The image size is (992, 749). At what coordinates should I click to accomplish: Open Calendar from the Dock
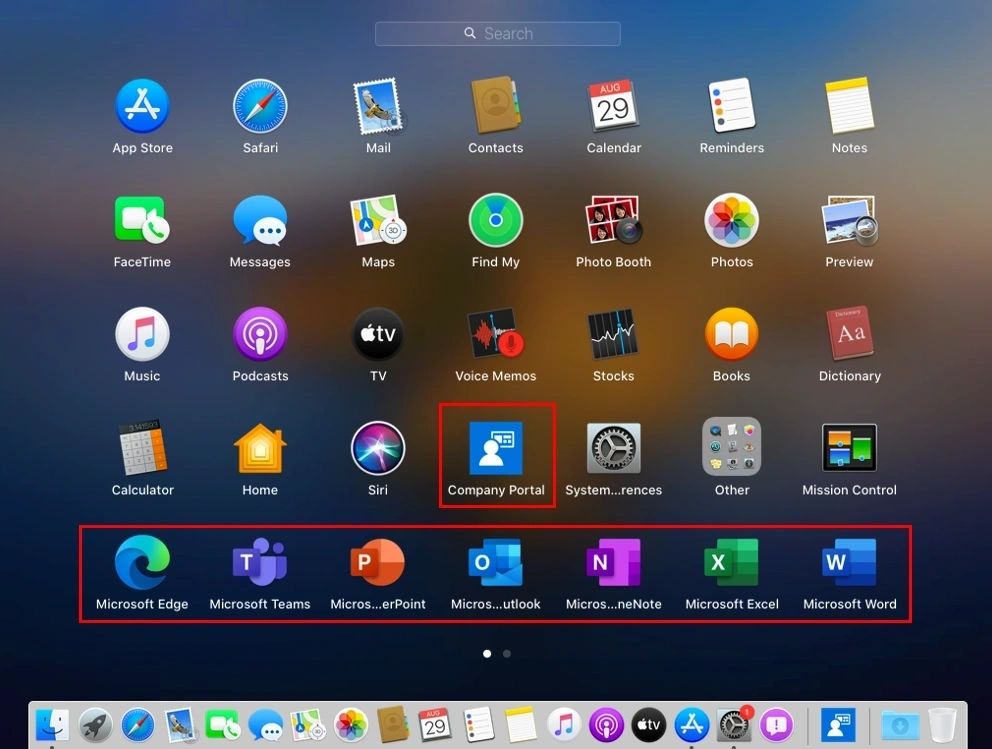(436, 725)
